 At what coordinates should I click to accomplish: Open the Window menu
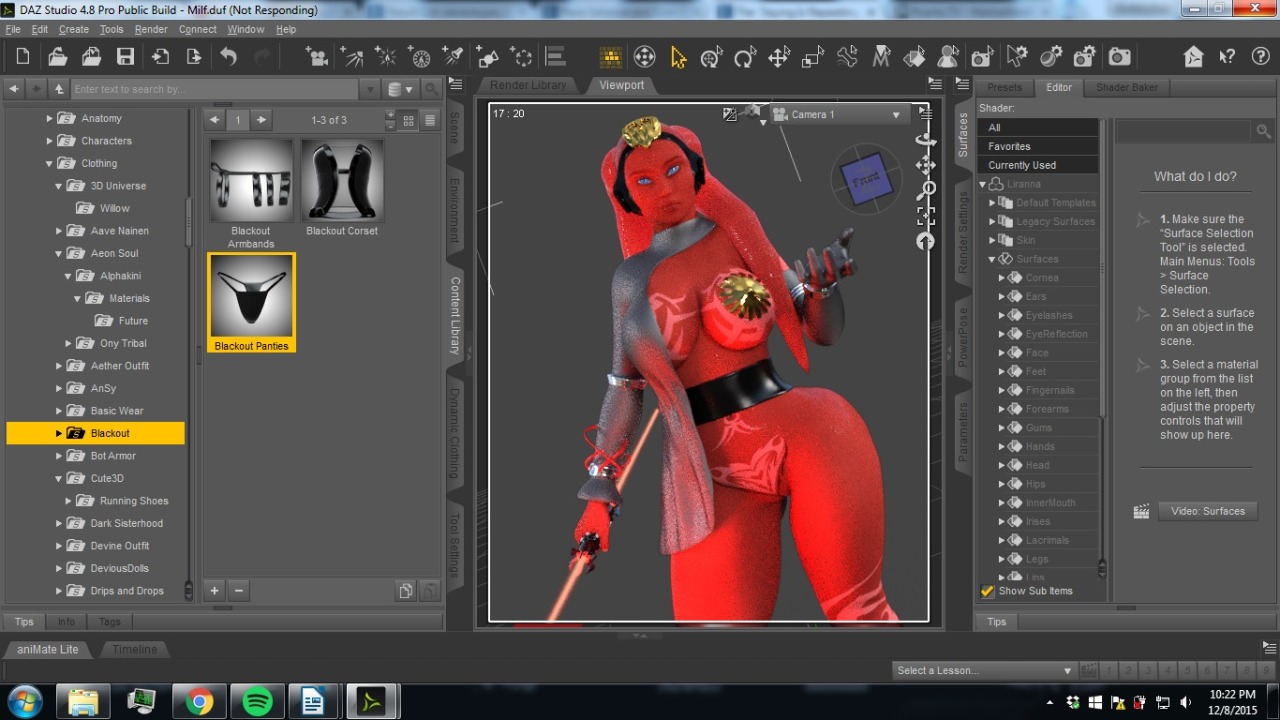point(245,29)
